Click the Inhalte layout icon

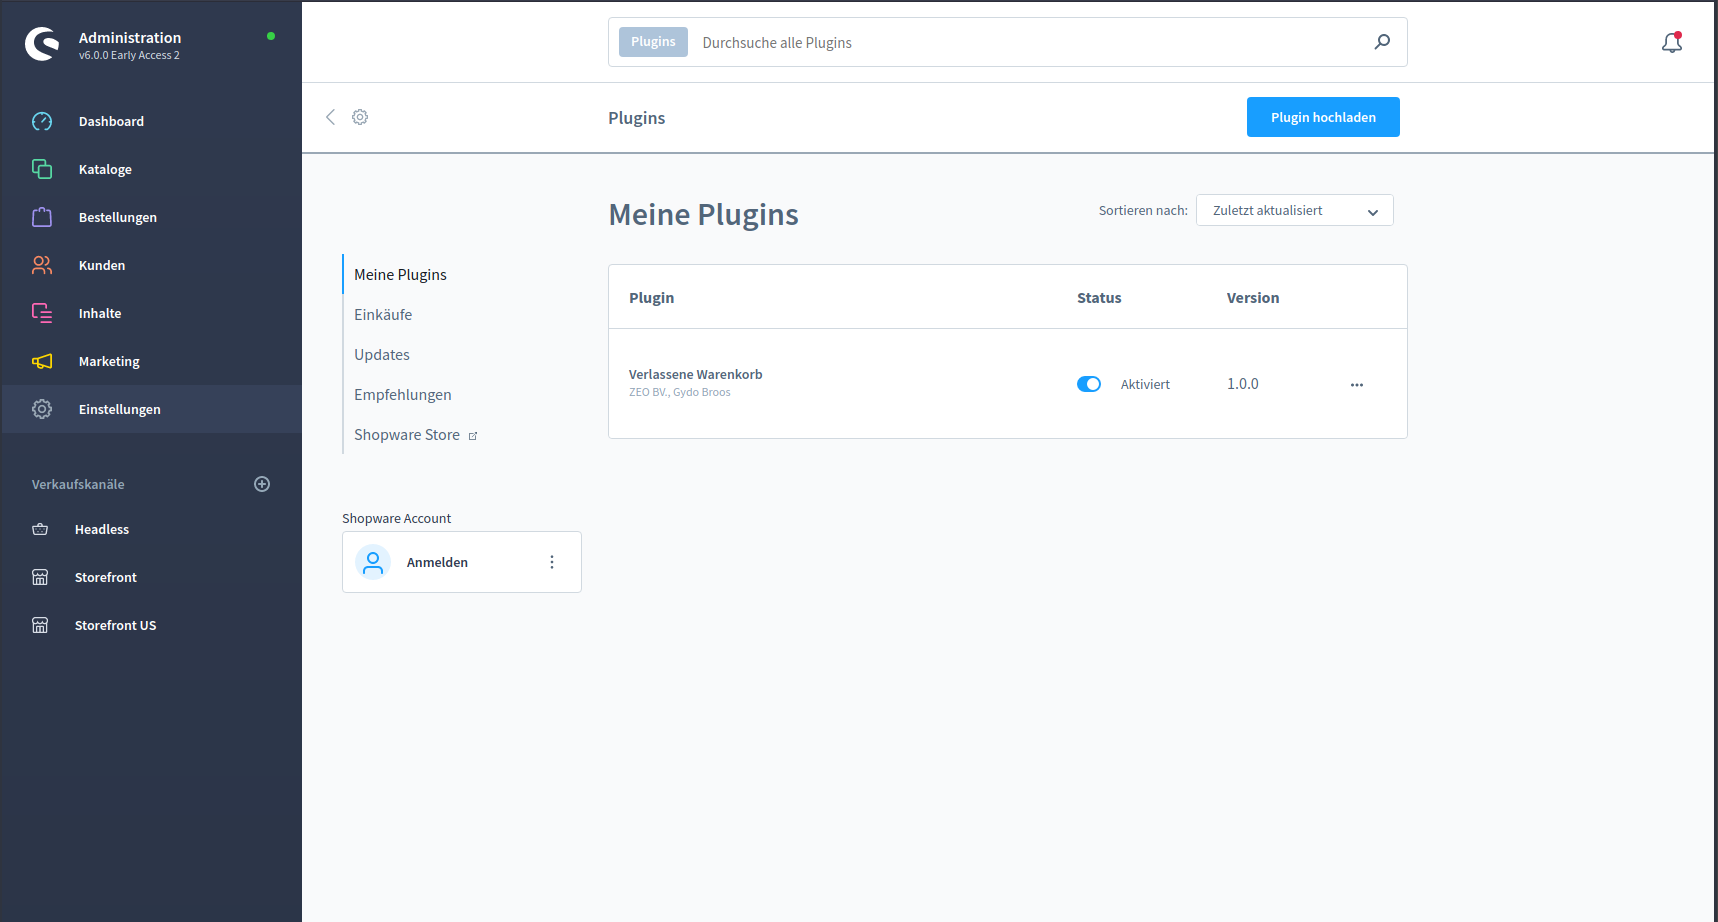[x=42, y=313]
